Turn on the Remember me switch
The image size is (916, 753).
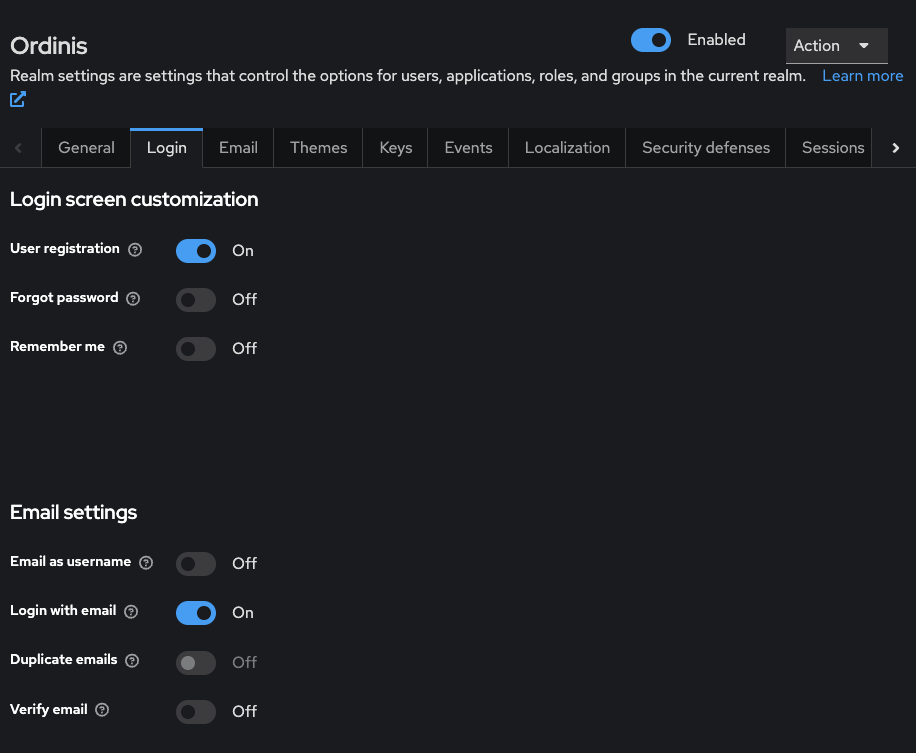(x=196, y=348)
